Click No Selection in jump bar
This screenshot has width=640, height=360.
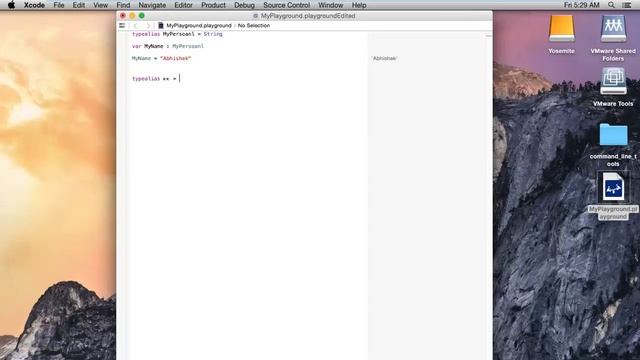(x=254, y=25)
